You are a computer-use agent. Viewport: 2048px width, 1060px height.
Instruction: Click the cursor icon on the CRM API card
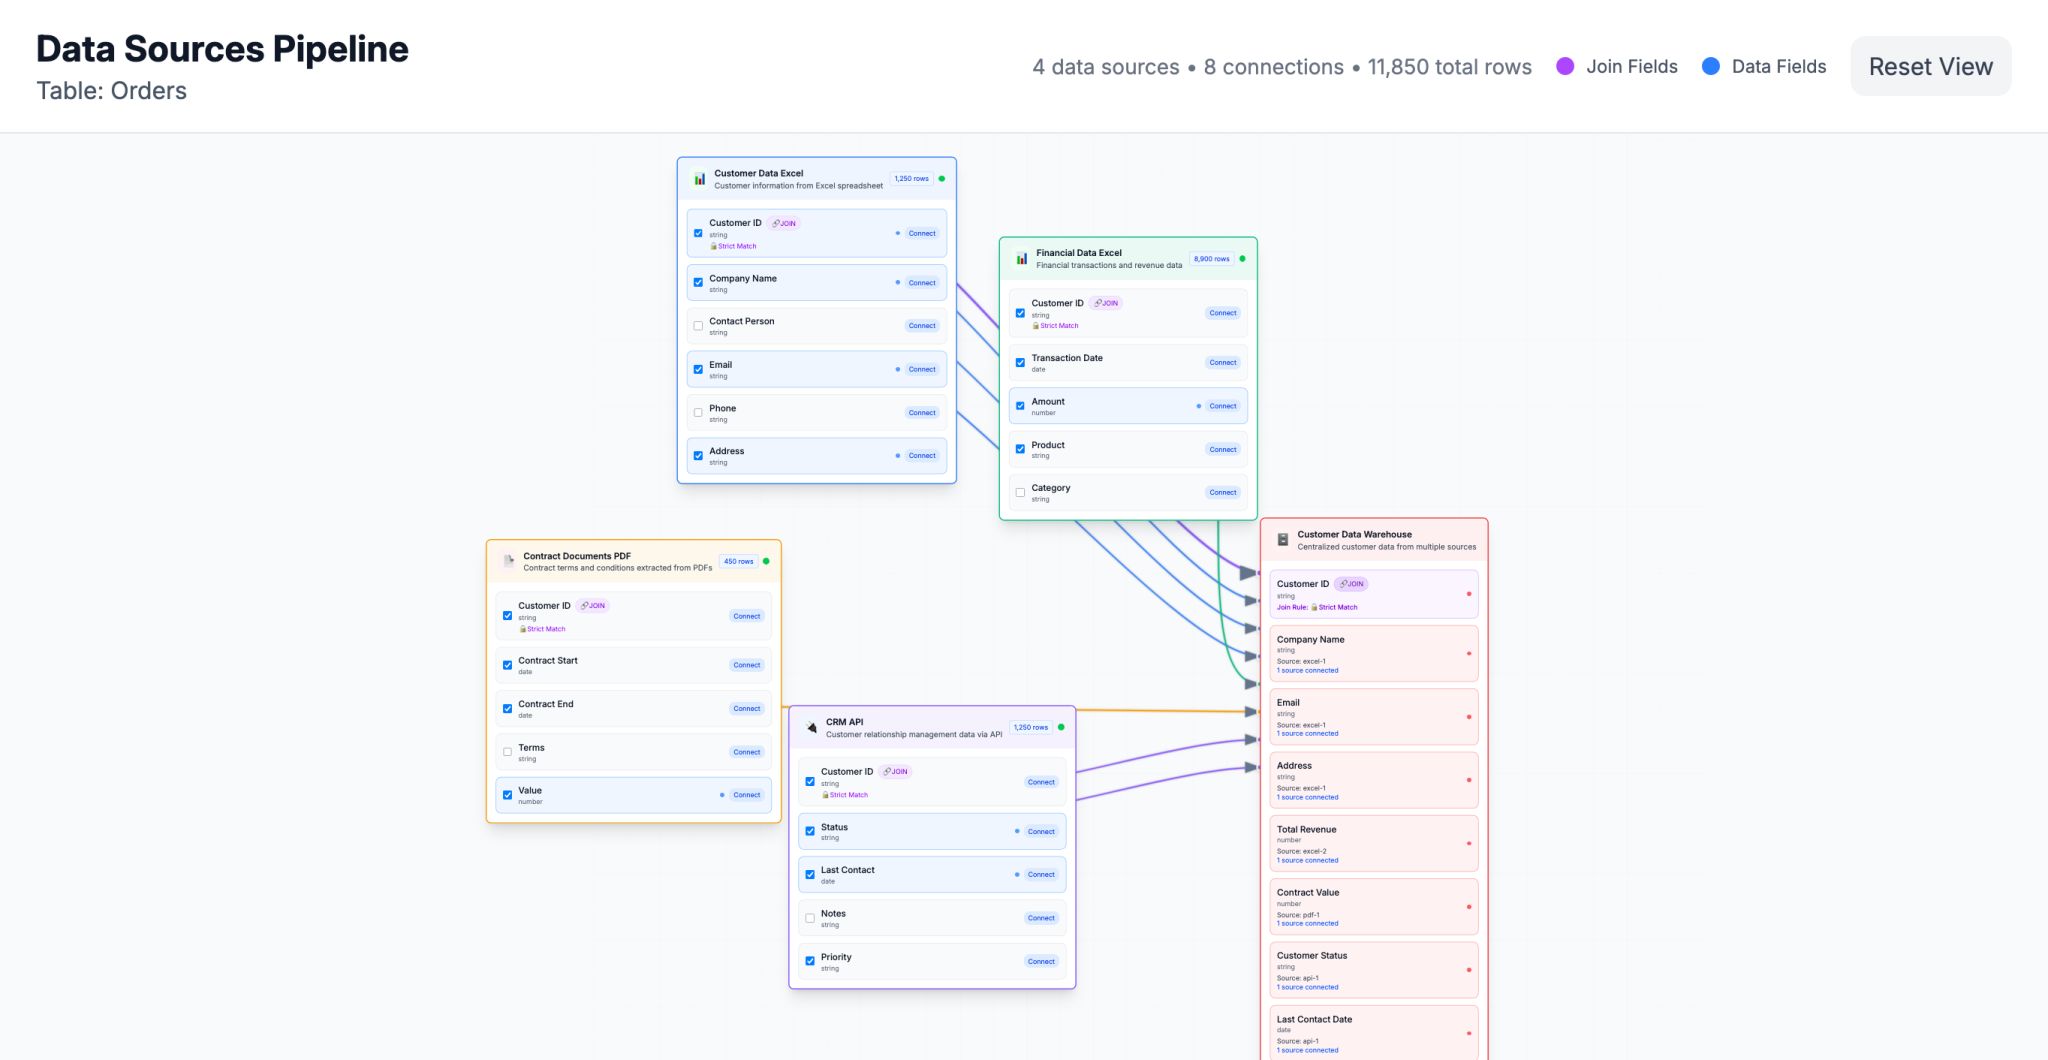[810, 727]
